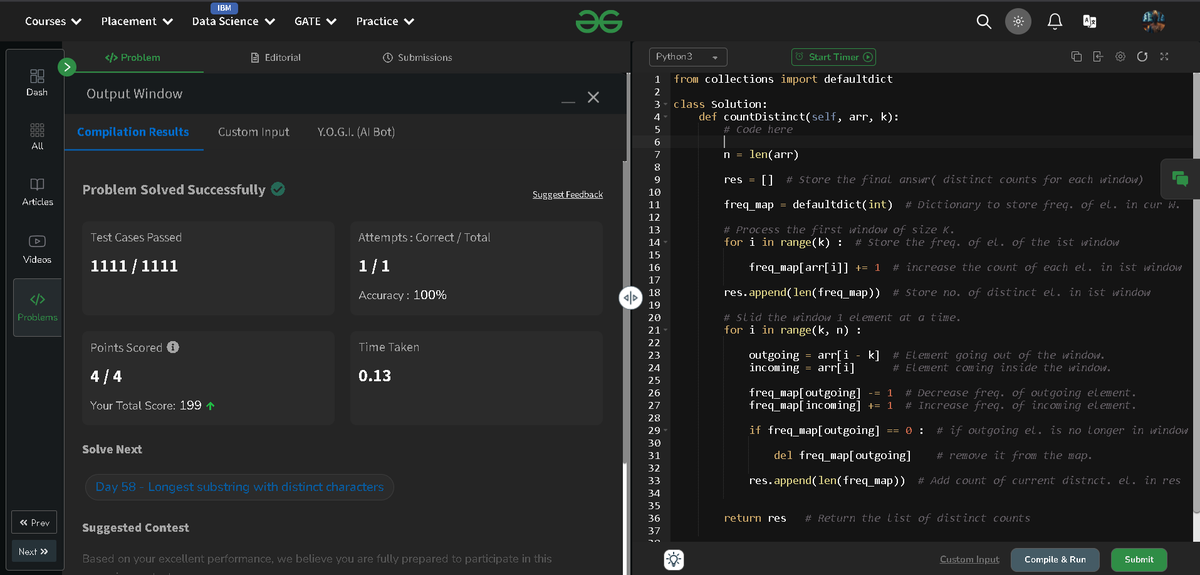This screenshot has height=575, width=1200.
Task: Click the Compile & Run button
Action: [x=1055, y=560]
